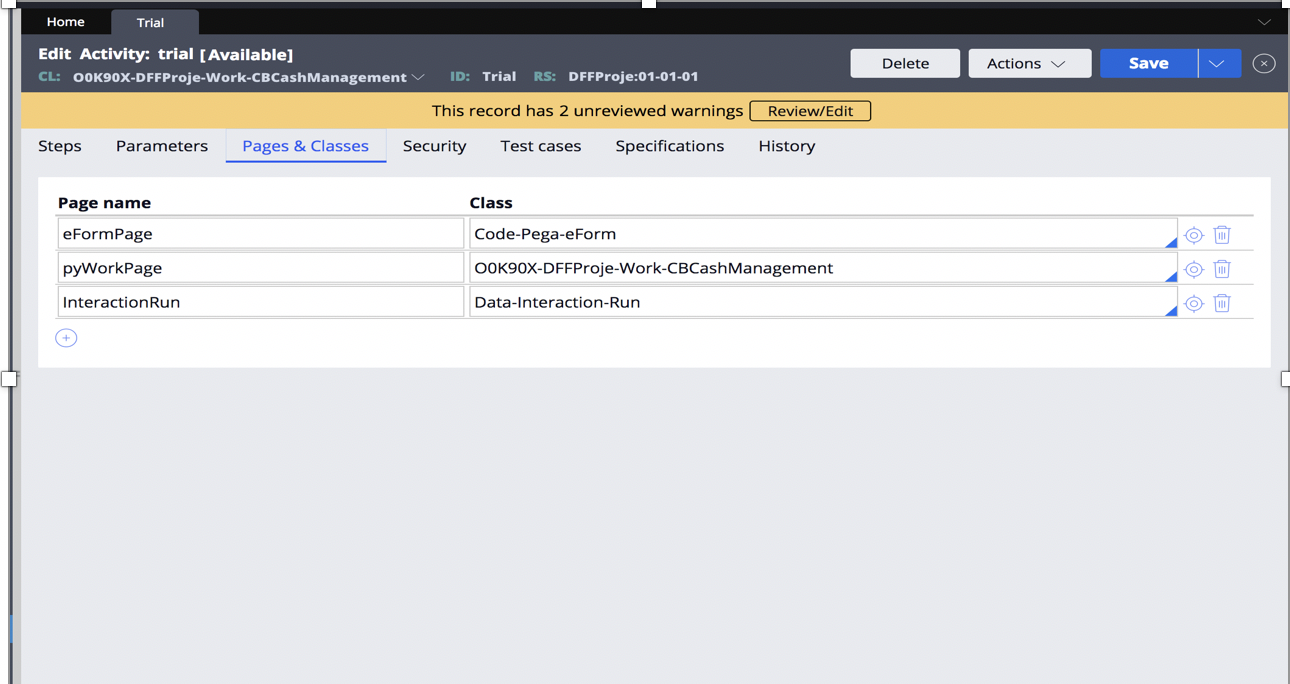Expand the tab list chevron
Image resolution: width=1290 pixels, height=684 pixels.
click(1264, 22)
